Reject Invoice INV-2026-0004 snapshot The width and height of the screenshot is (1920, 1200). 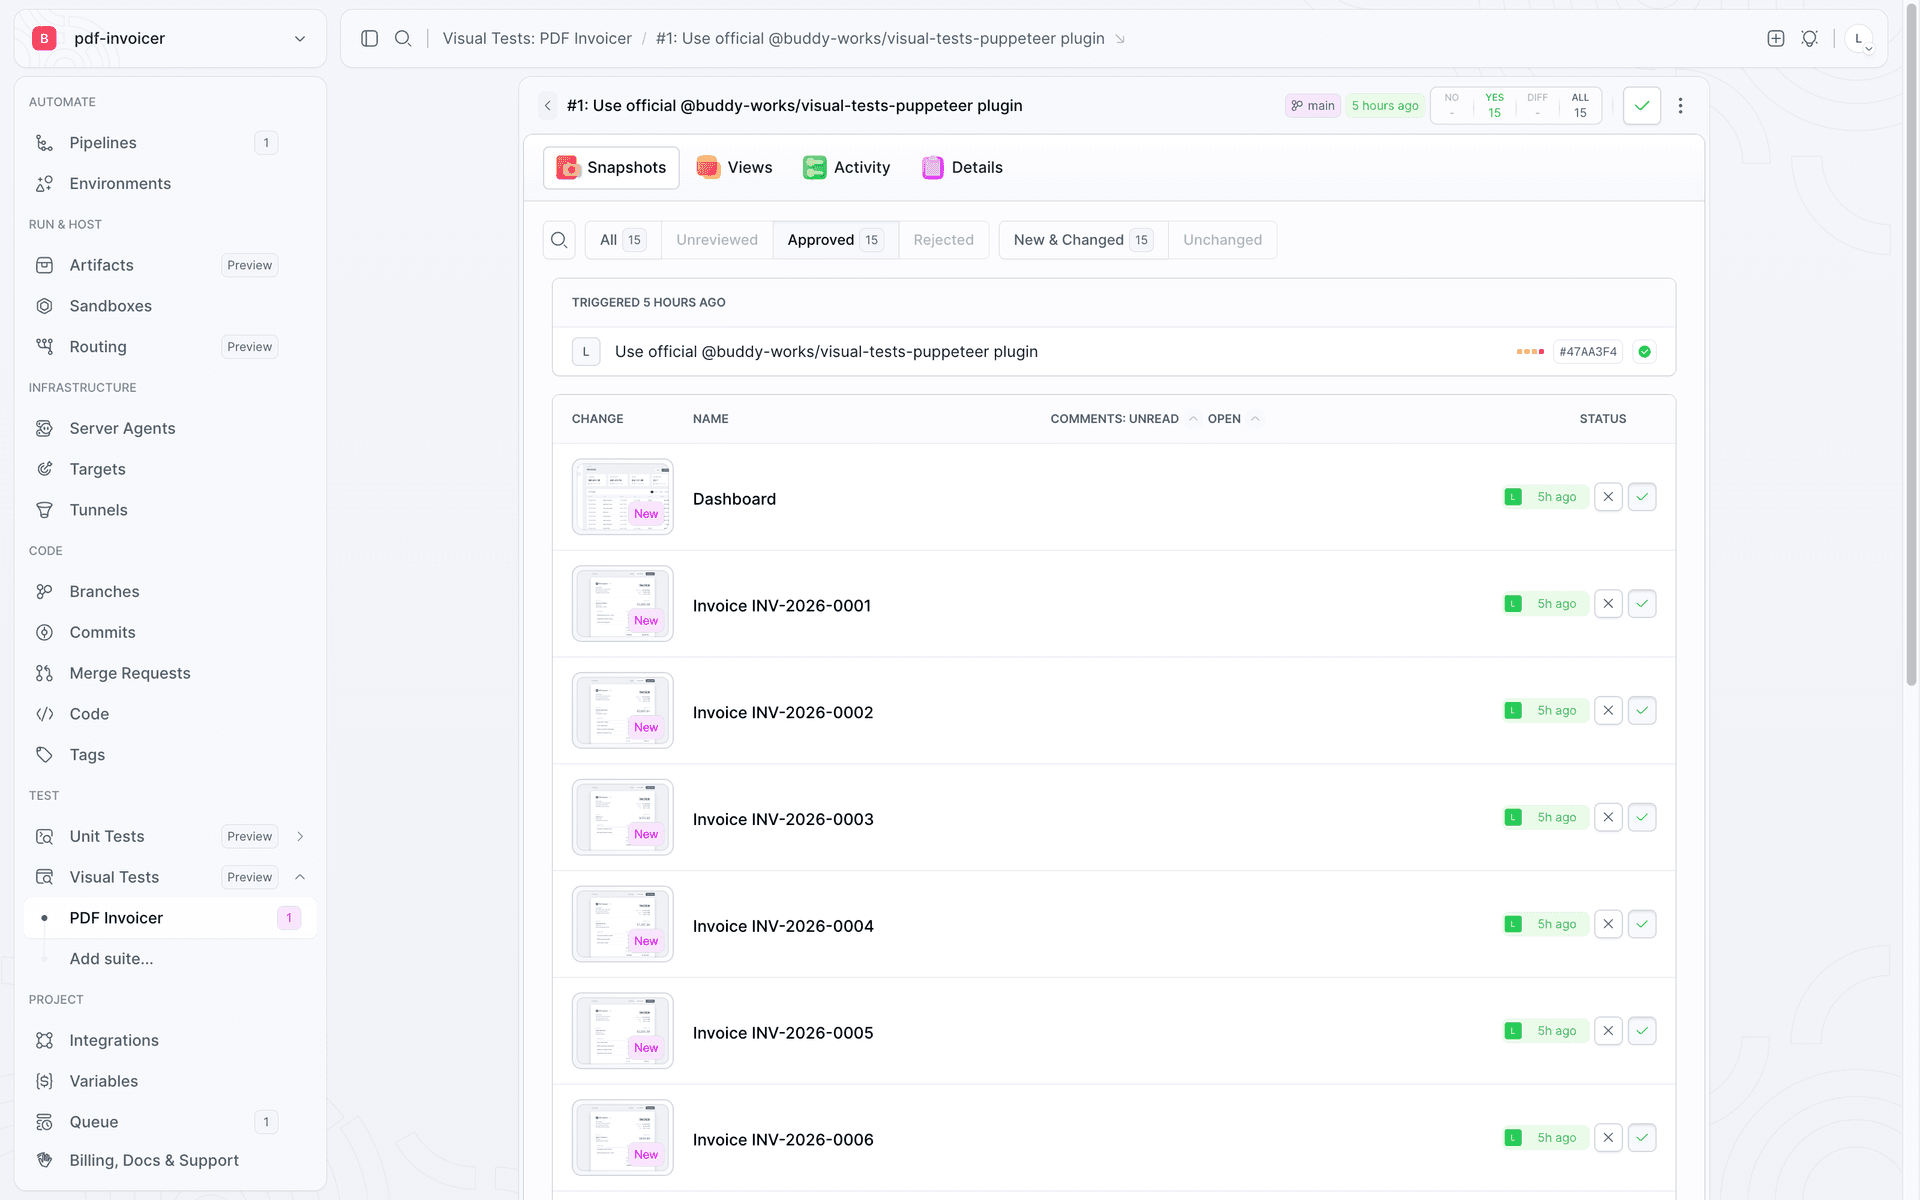[1608, 925]
